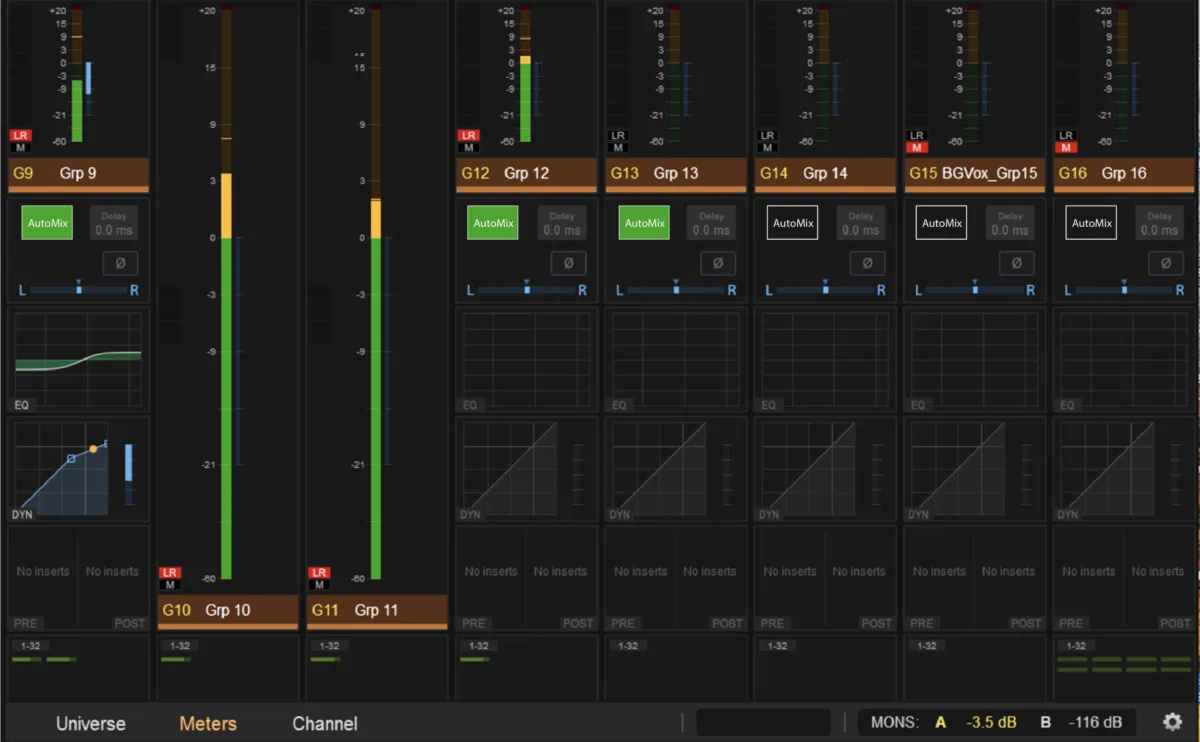Disable AutoMix on Grp 9

[48, 223]
